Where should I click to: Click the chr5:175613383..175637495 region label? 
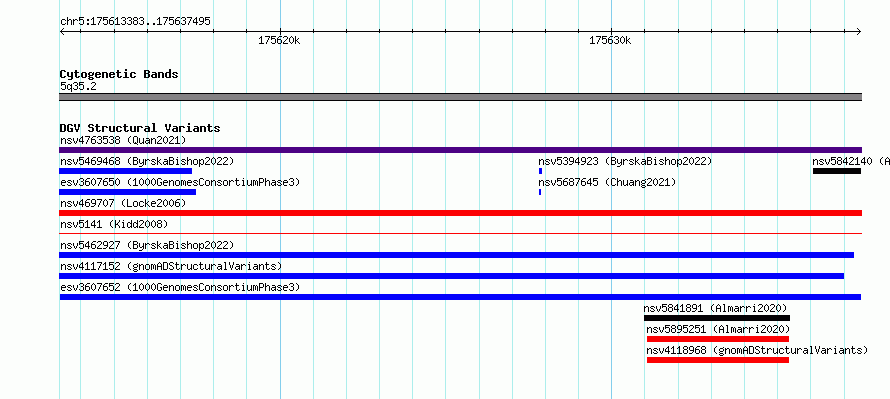click(136, 22)
